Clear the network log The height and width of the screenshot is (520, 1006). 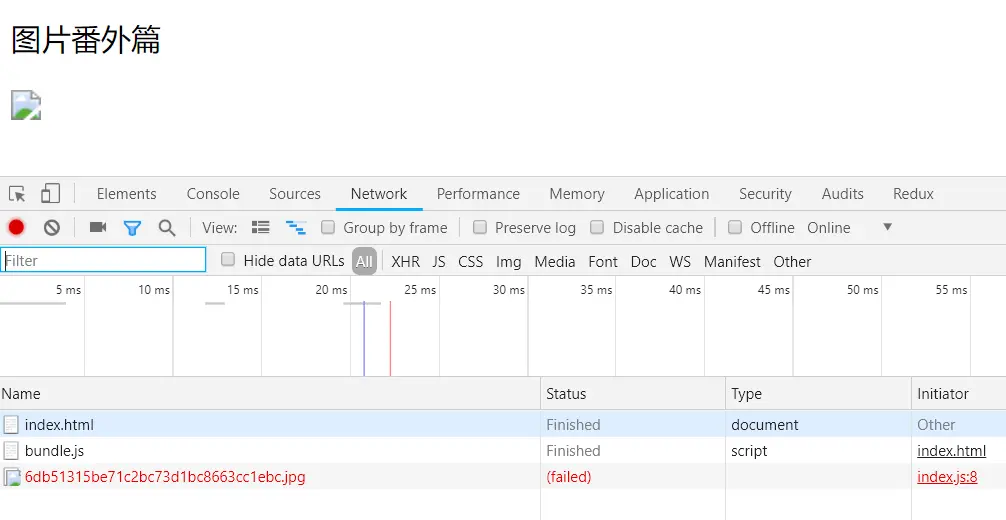point(51,227)
